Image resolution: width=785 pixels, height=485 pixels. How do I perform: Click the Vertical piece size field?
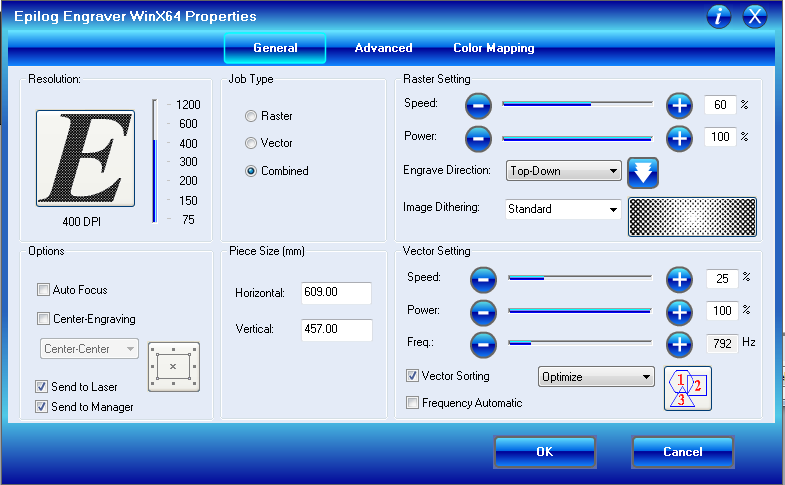pos(336,330)
